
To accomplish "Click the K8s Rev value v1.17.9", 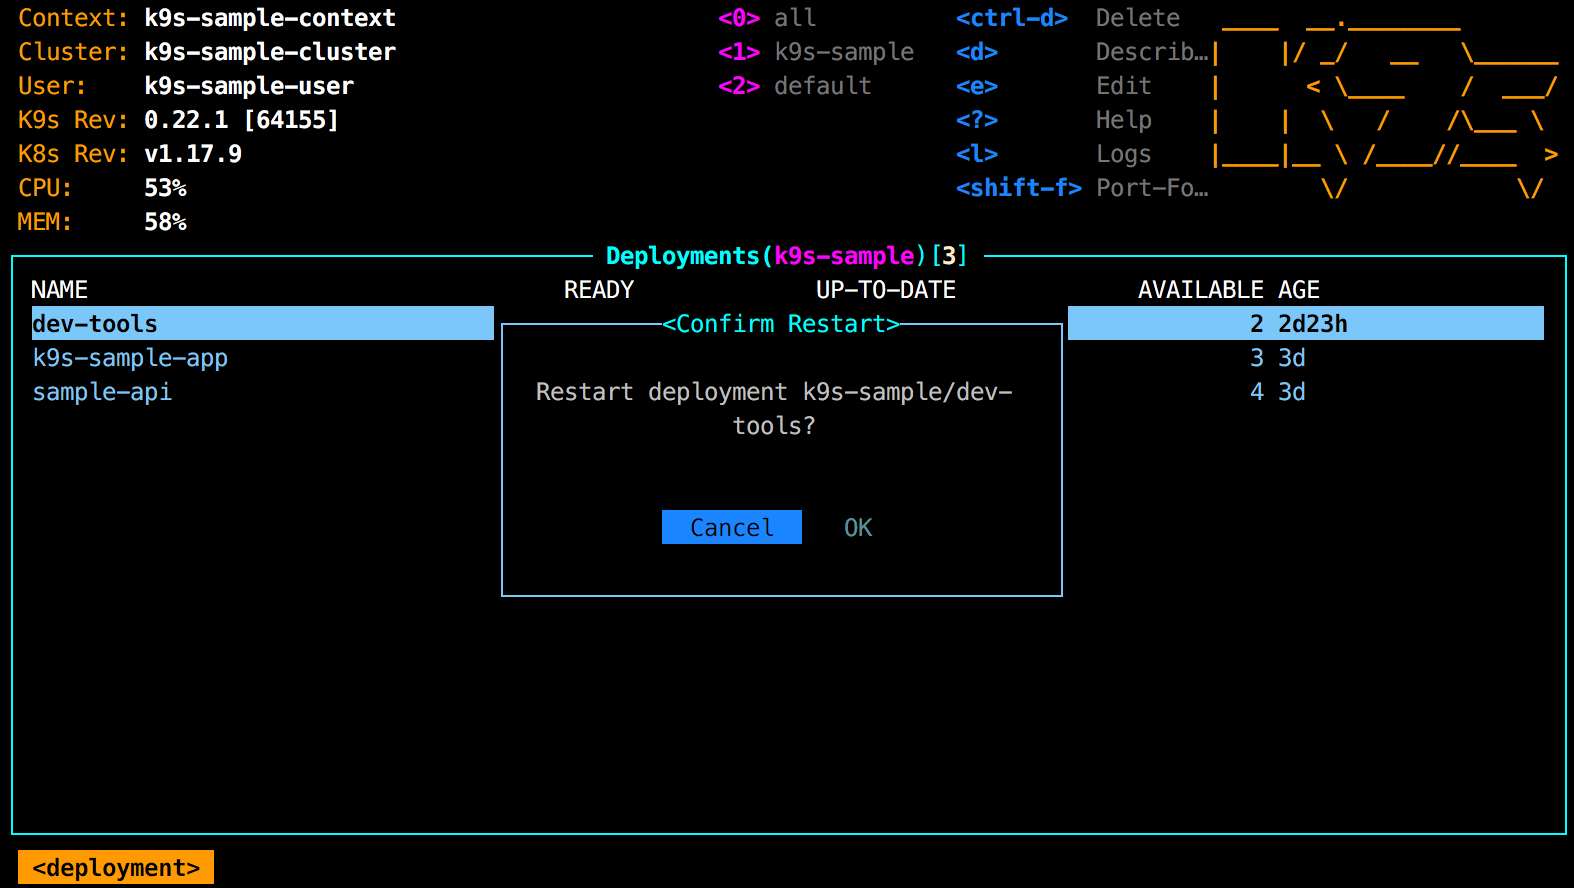I will click(x=193, y=154).
